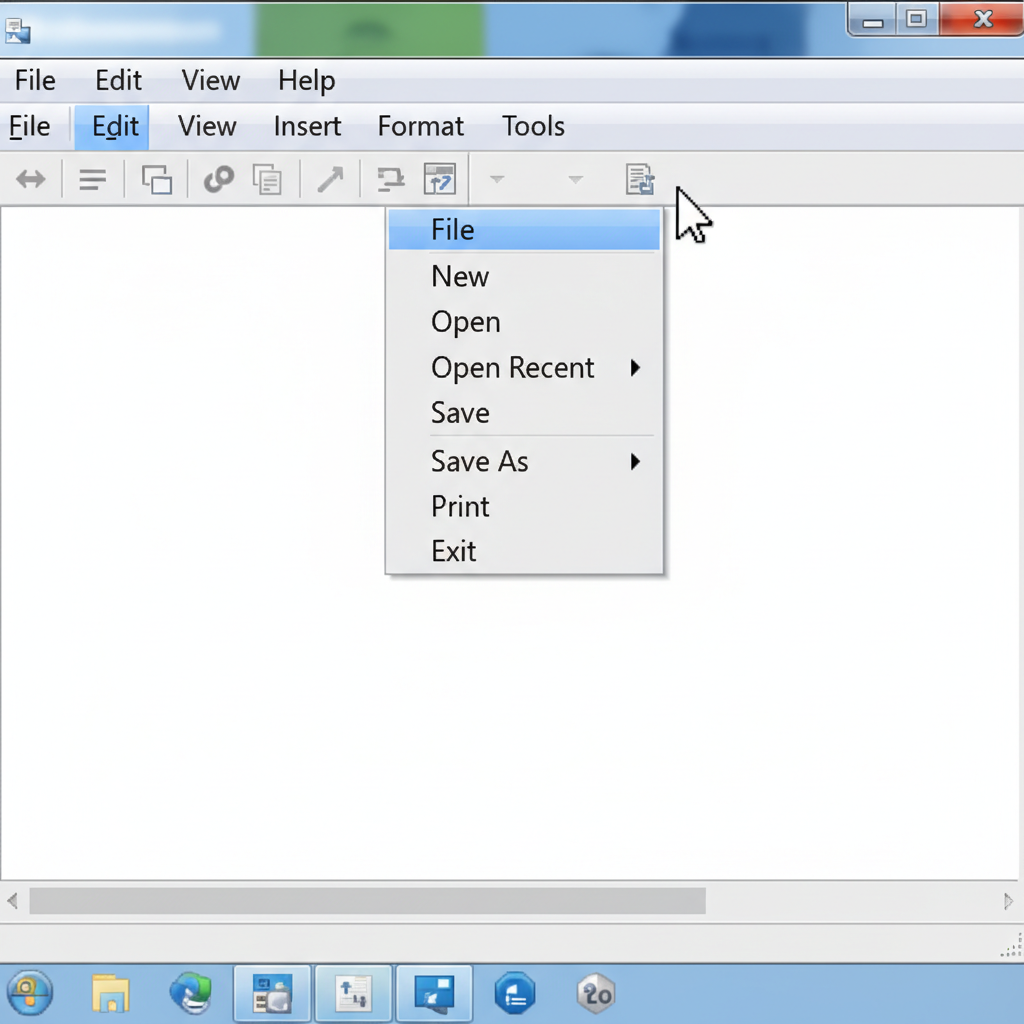1024x1024 pixels.
Task: Expand the Save As submenu arrow
Action: pos(635,462)
